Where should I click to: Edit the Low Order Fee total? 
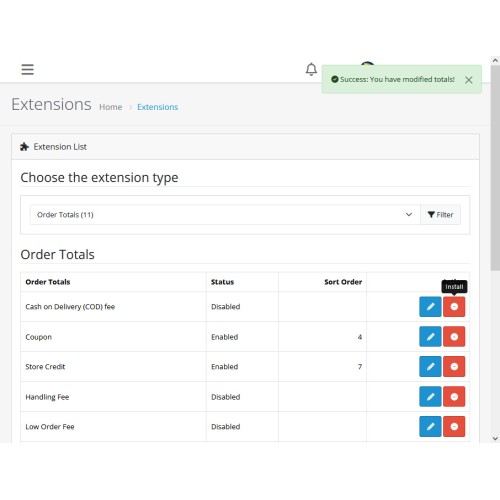coord(430,426)
